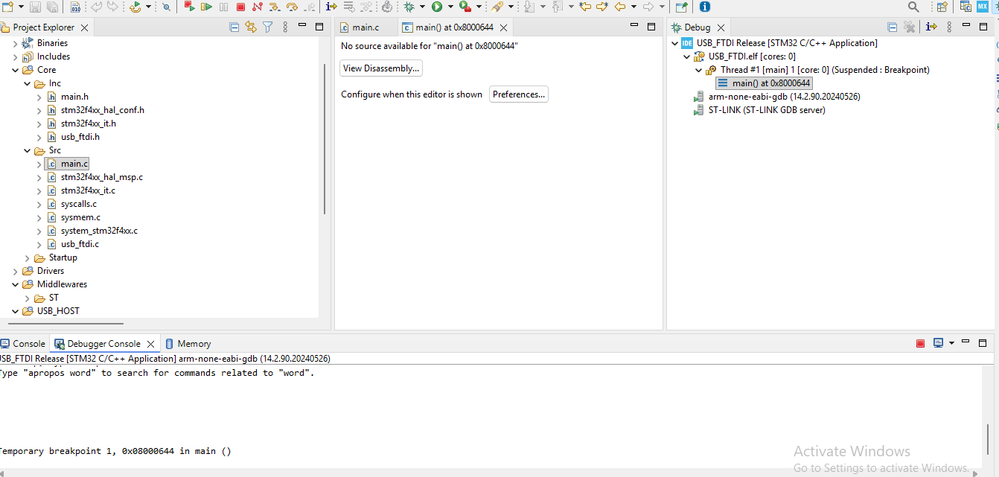The height and width of the screenshot is (477, 999).
Task: Click the green bug Debug icon
Action: (x=408, y=6)
